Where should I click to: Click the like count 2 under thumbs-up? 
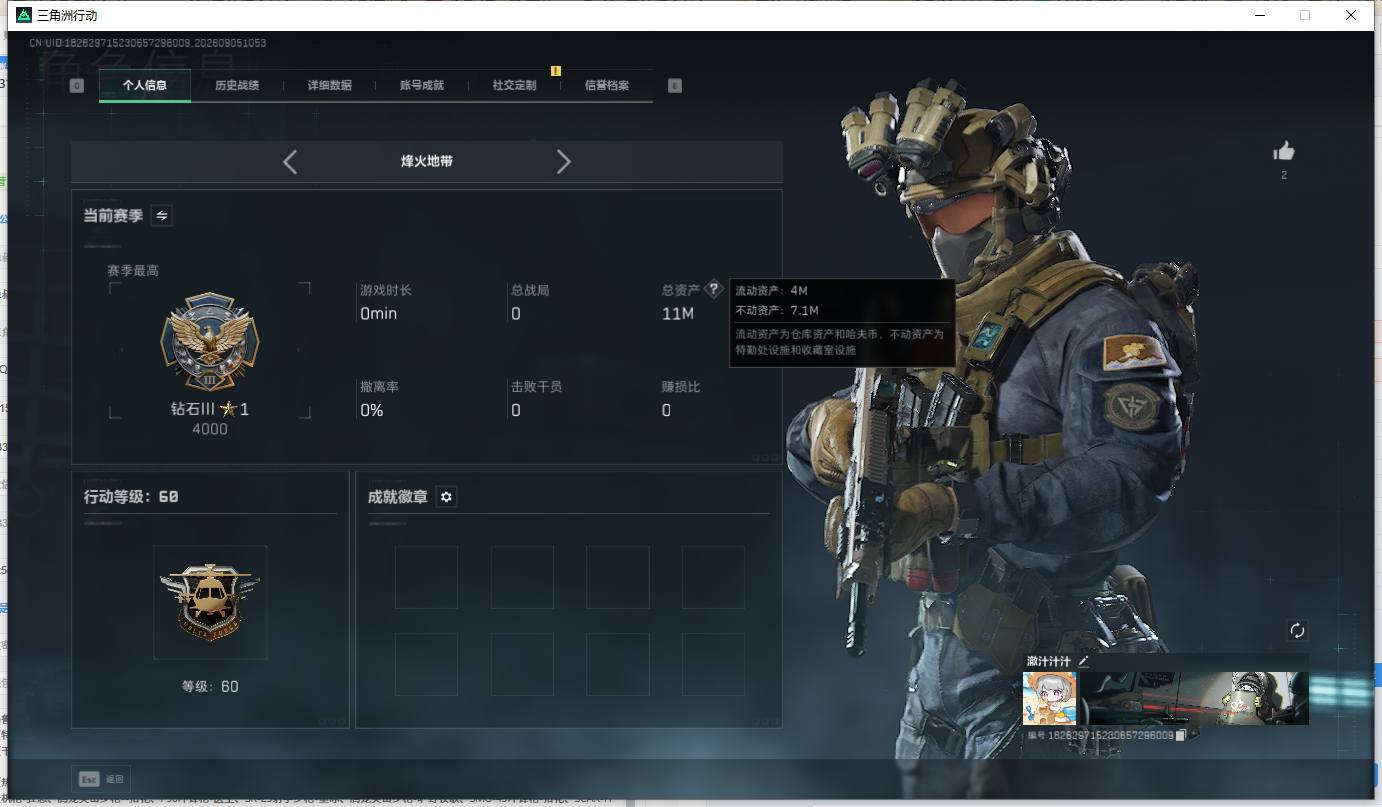1284,176
